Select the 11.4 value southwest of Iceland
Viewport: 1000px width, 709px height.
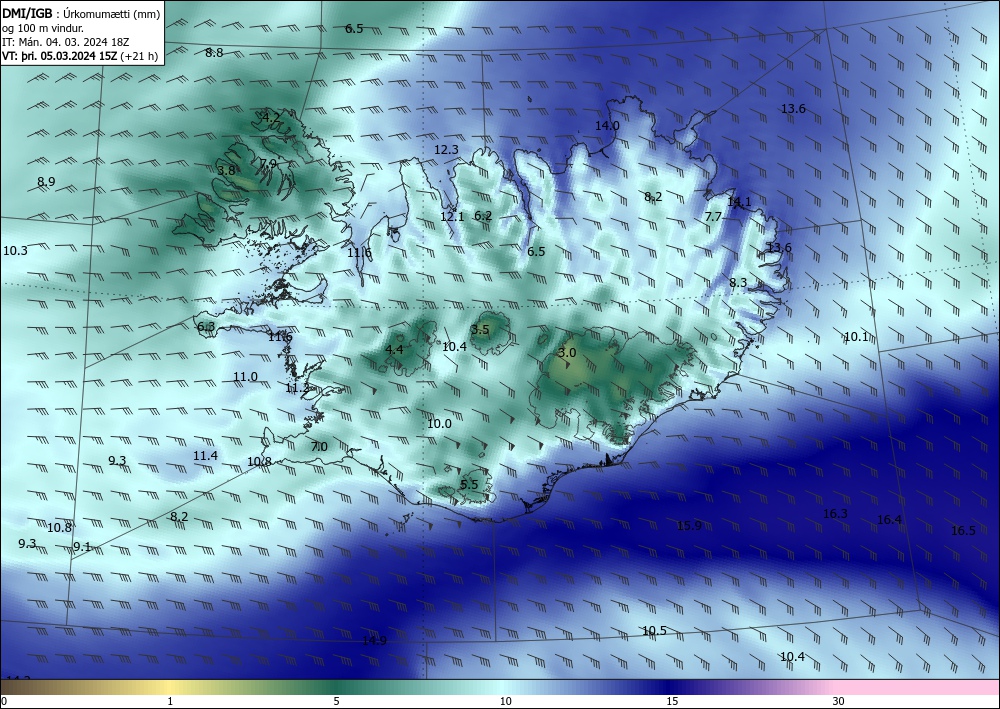coord(205,456)
